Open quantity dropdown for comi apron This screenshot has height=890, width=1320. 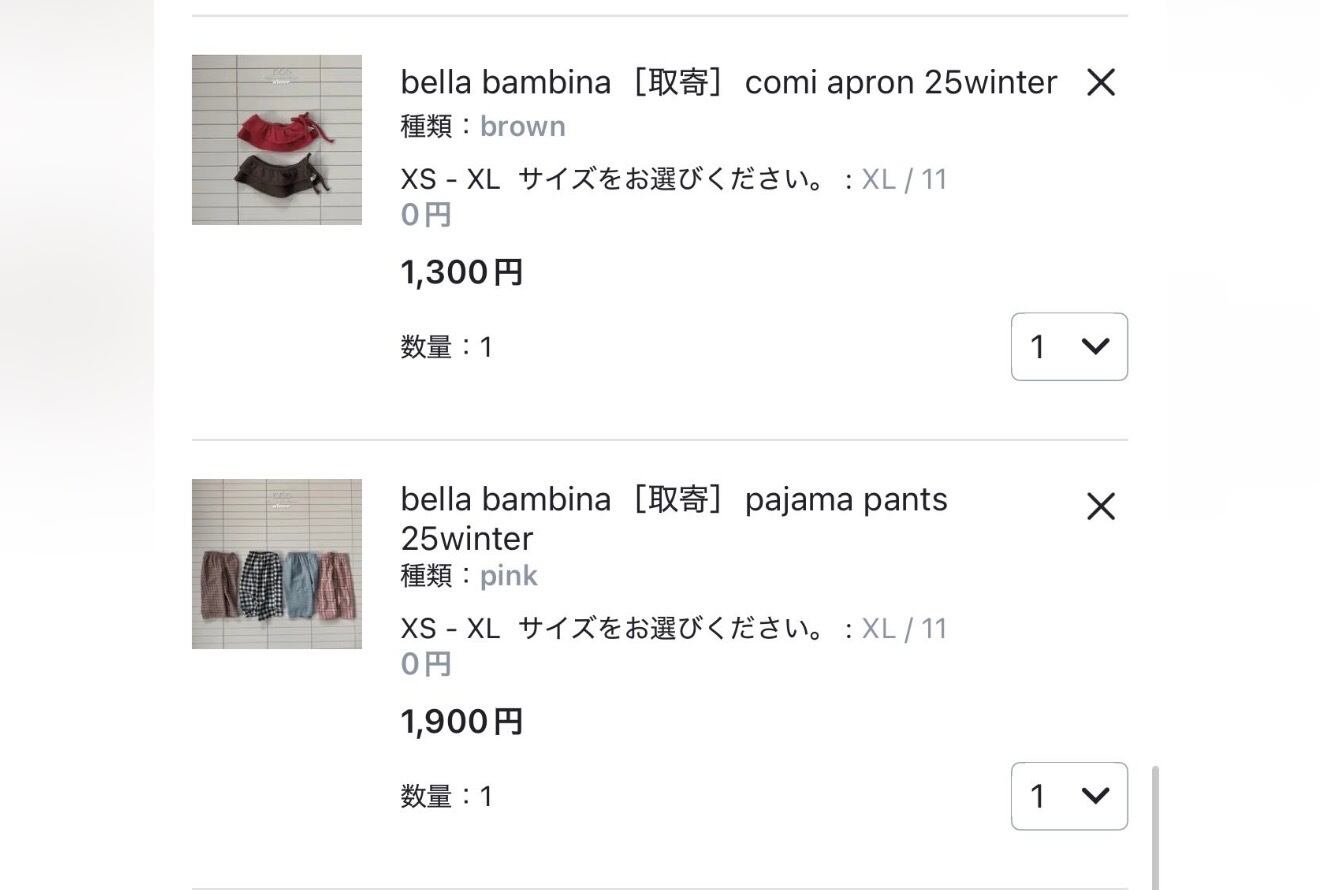[x=1069, y=347]
